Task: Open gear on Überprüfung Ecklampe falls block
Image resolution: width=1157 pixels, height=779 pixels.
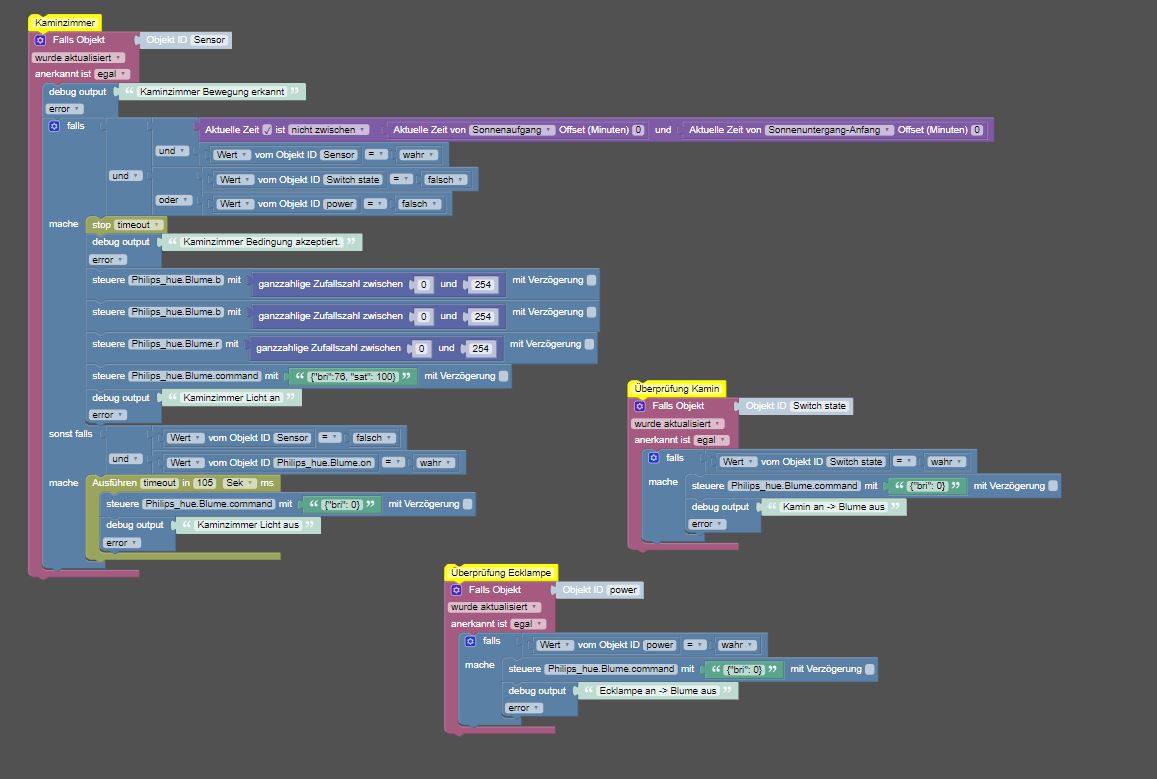Action: 470,641
